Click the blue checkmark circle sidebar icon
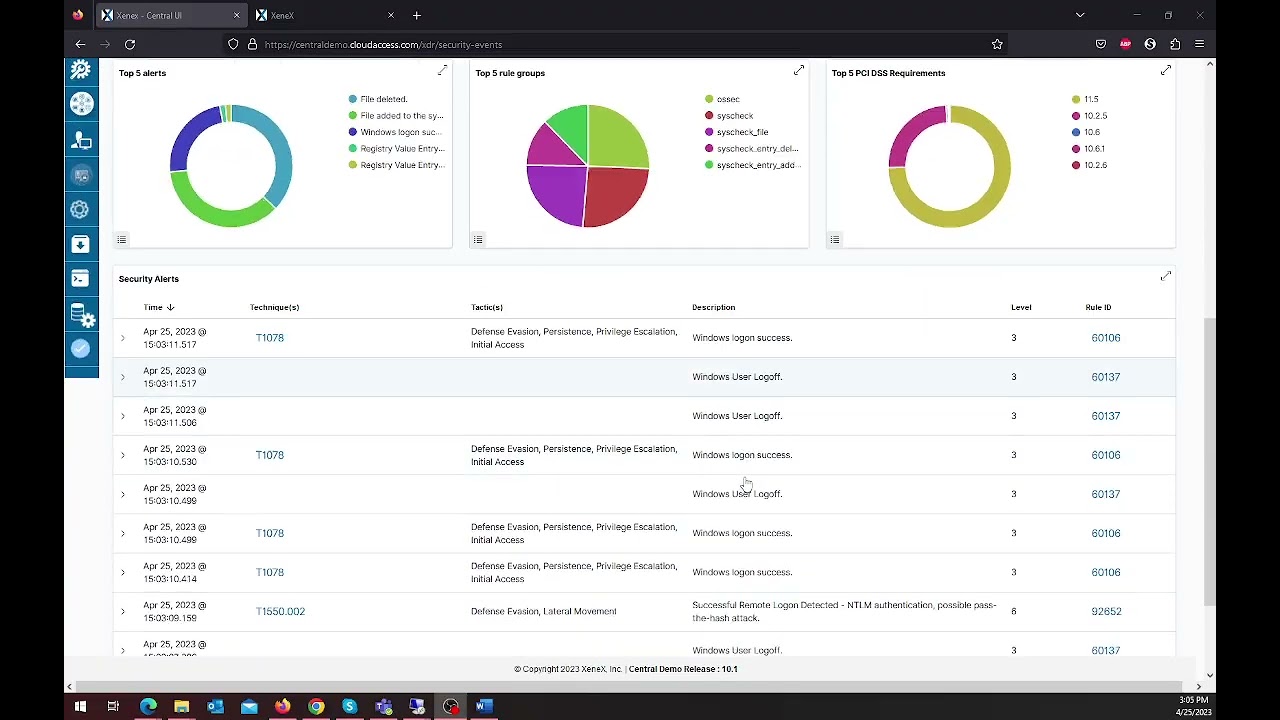This screenshot has height=720, width=1280. click(x=81, y=349)
